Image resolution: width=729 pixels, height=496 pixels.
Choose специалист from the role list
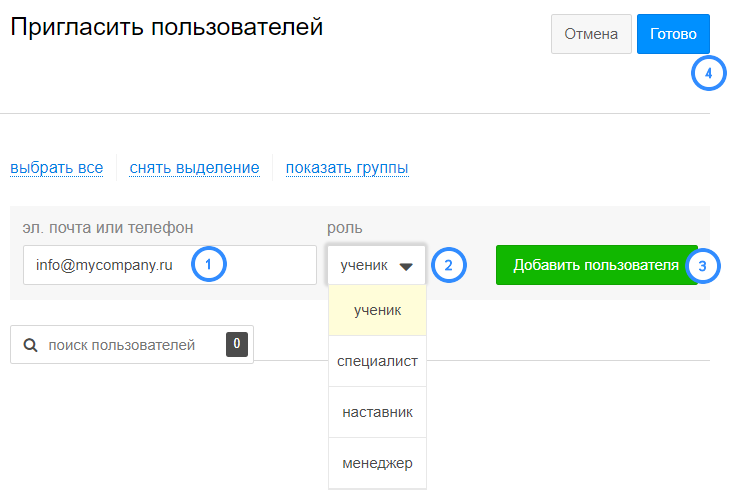coord(377,361)
